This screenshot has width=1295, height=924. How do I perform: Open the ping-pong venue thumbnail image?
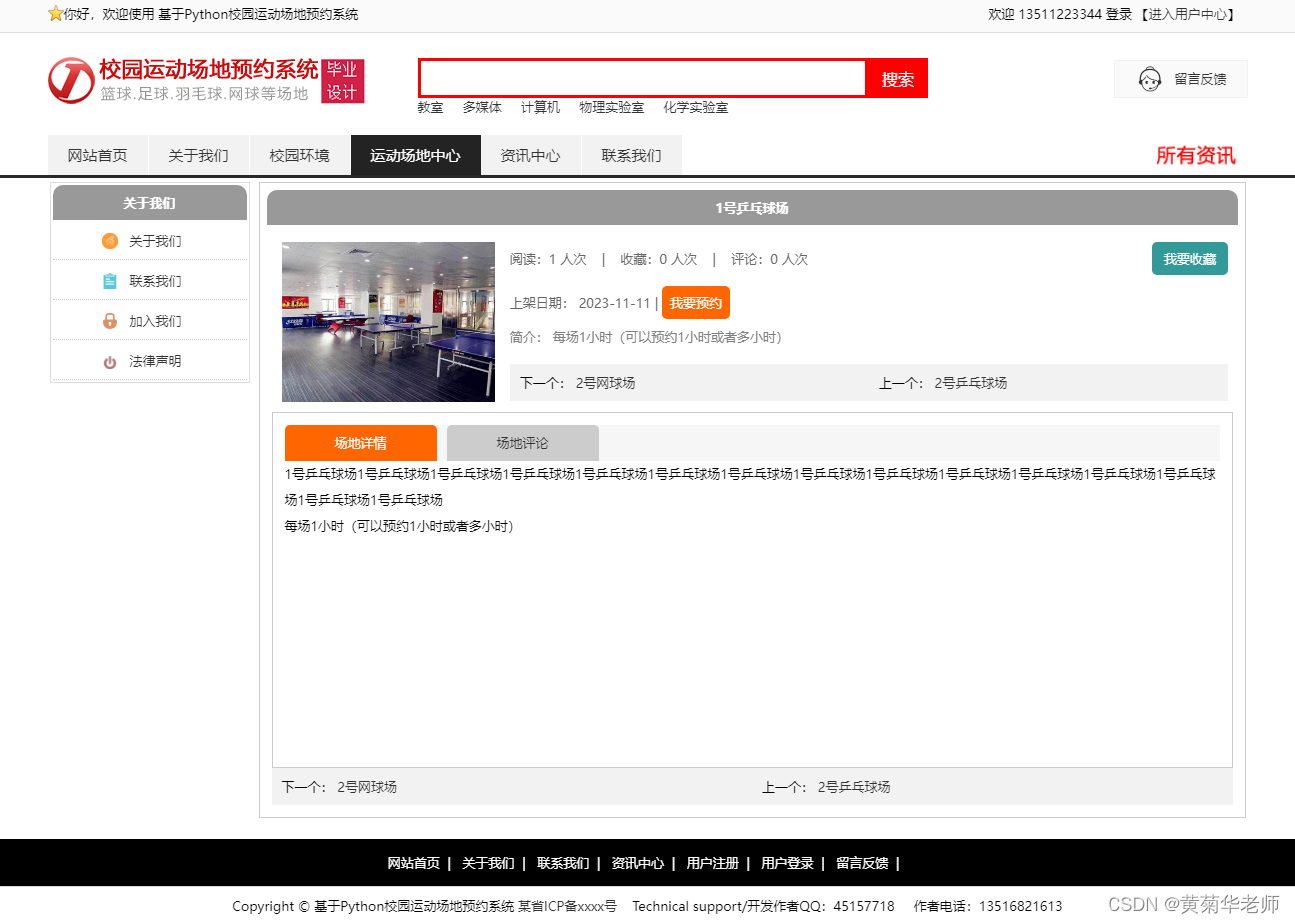(x=388, y=322)
